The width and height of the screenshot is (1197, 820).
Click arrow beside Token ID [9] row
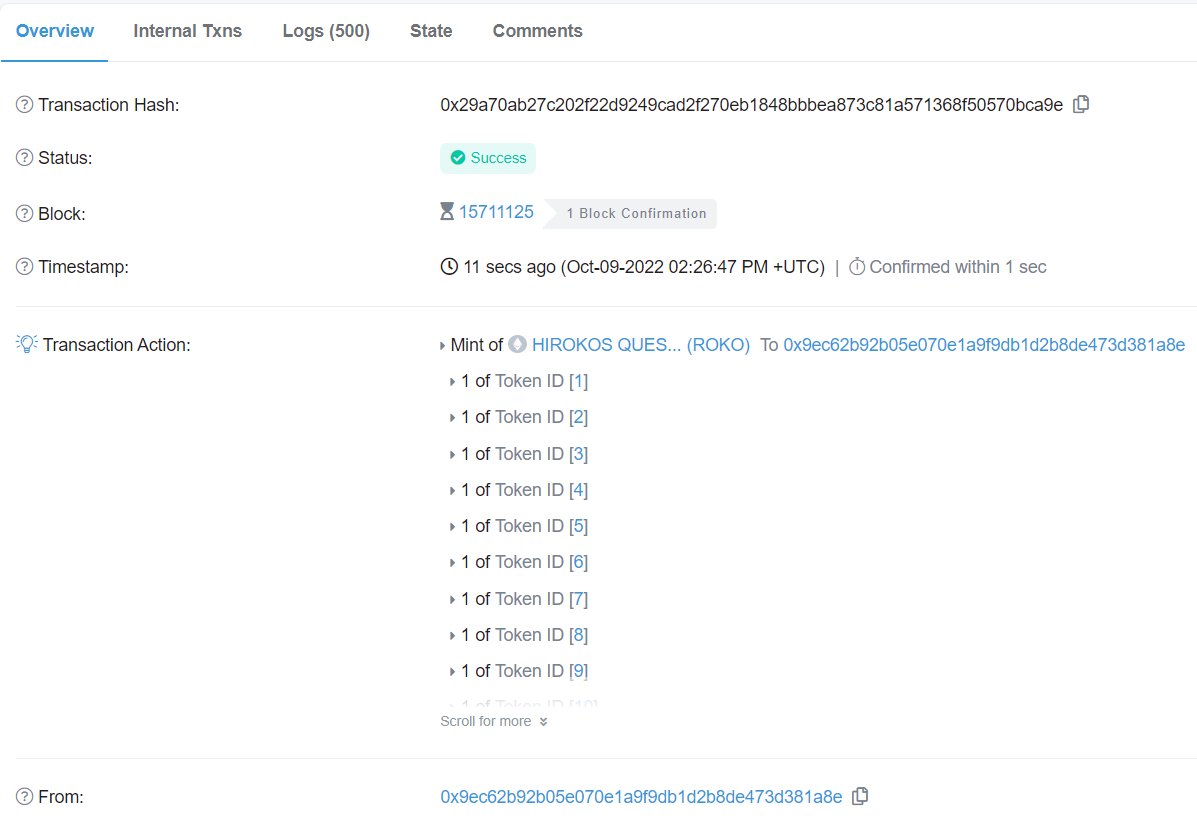(453, 672)
